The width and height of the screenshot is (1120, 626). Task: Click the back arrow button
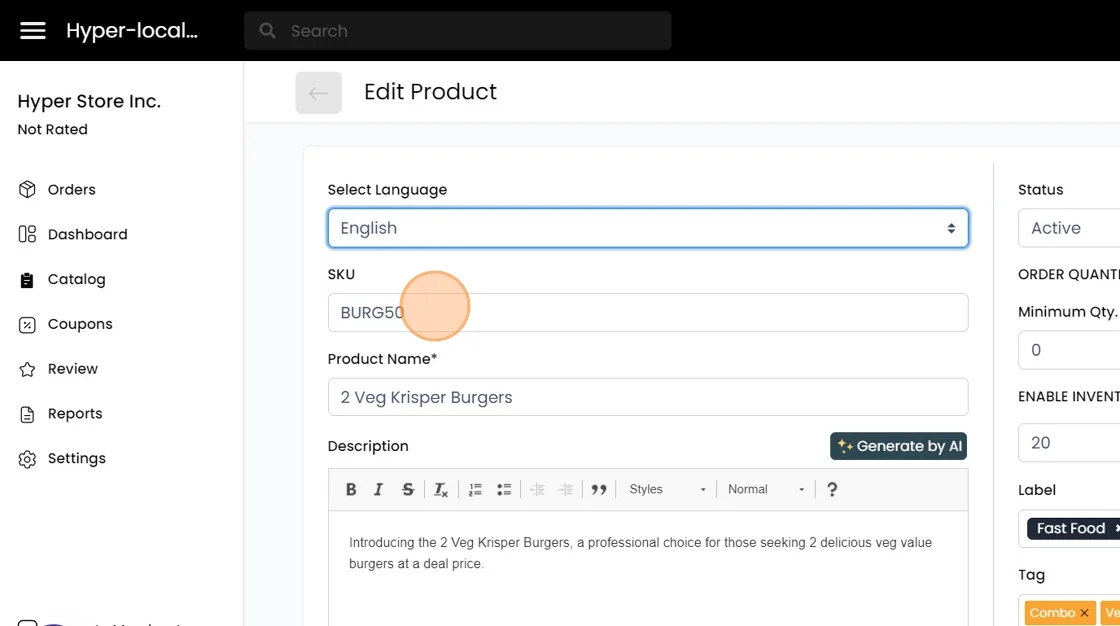pos(318,93)
